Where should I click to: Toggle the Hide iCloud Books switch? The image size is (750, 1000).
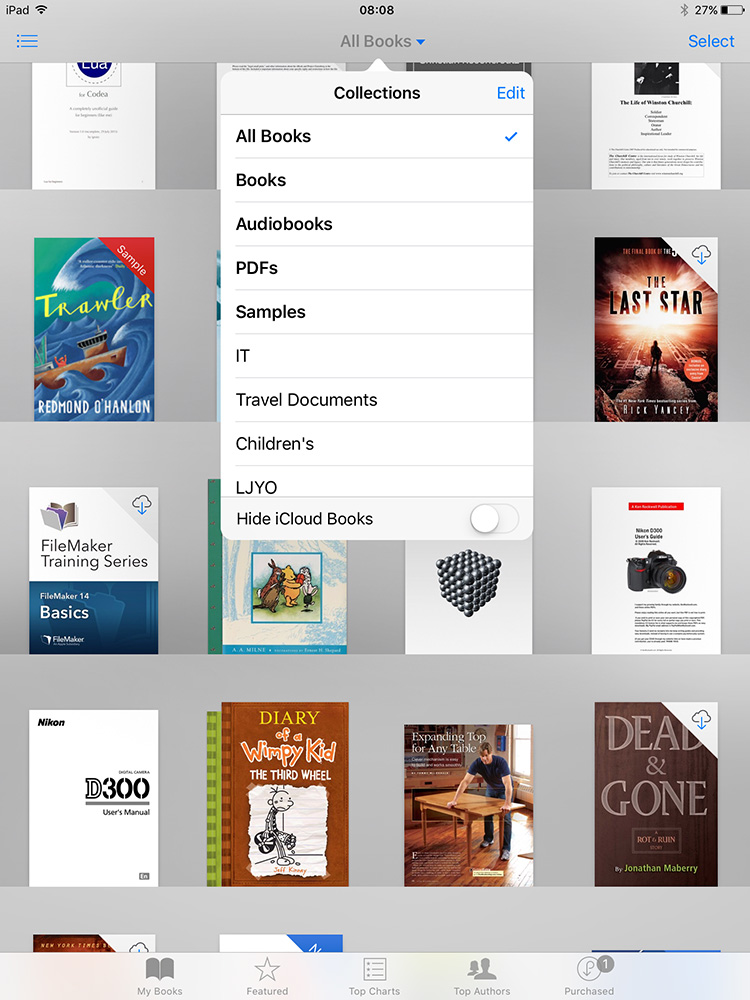click(494, 519)
